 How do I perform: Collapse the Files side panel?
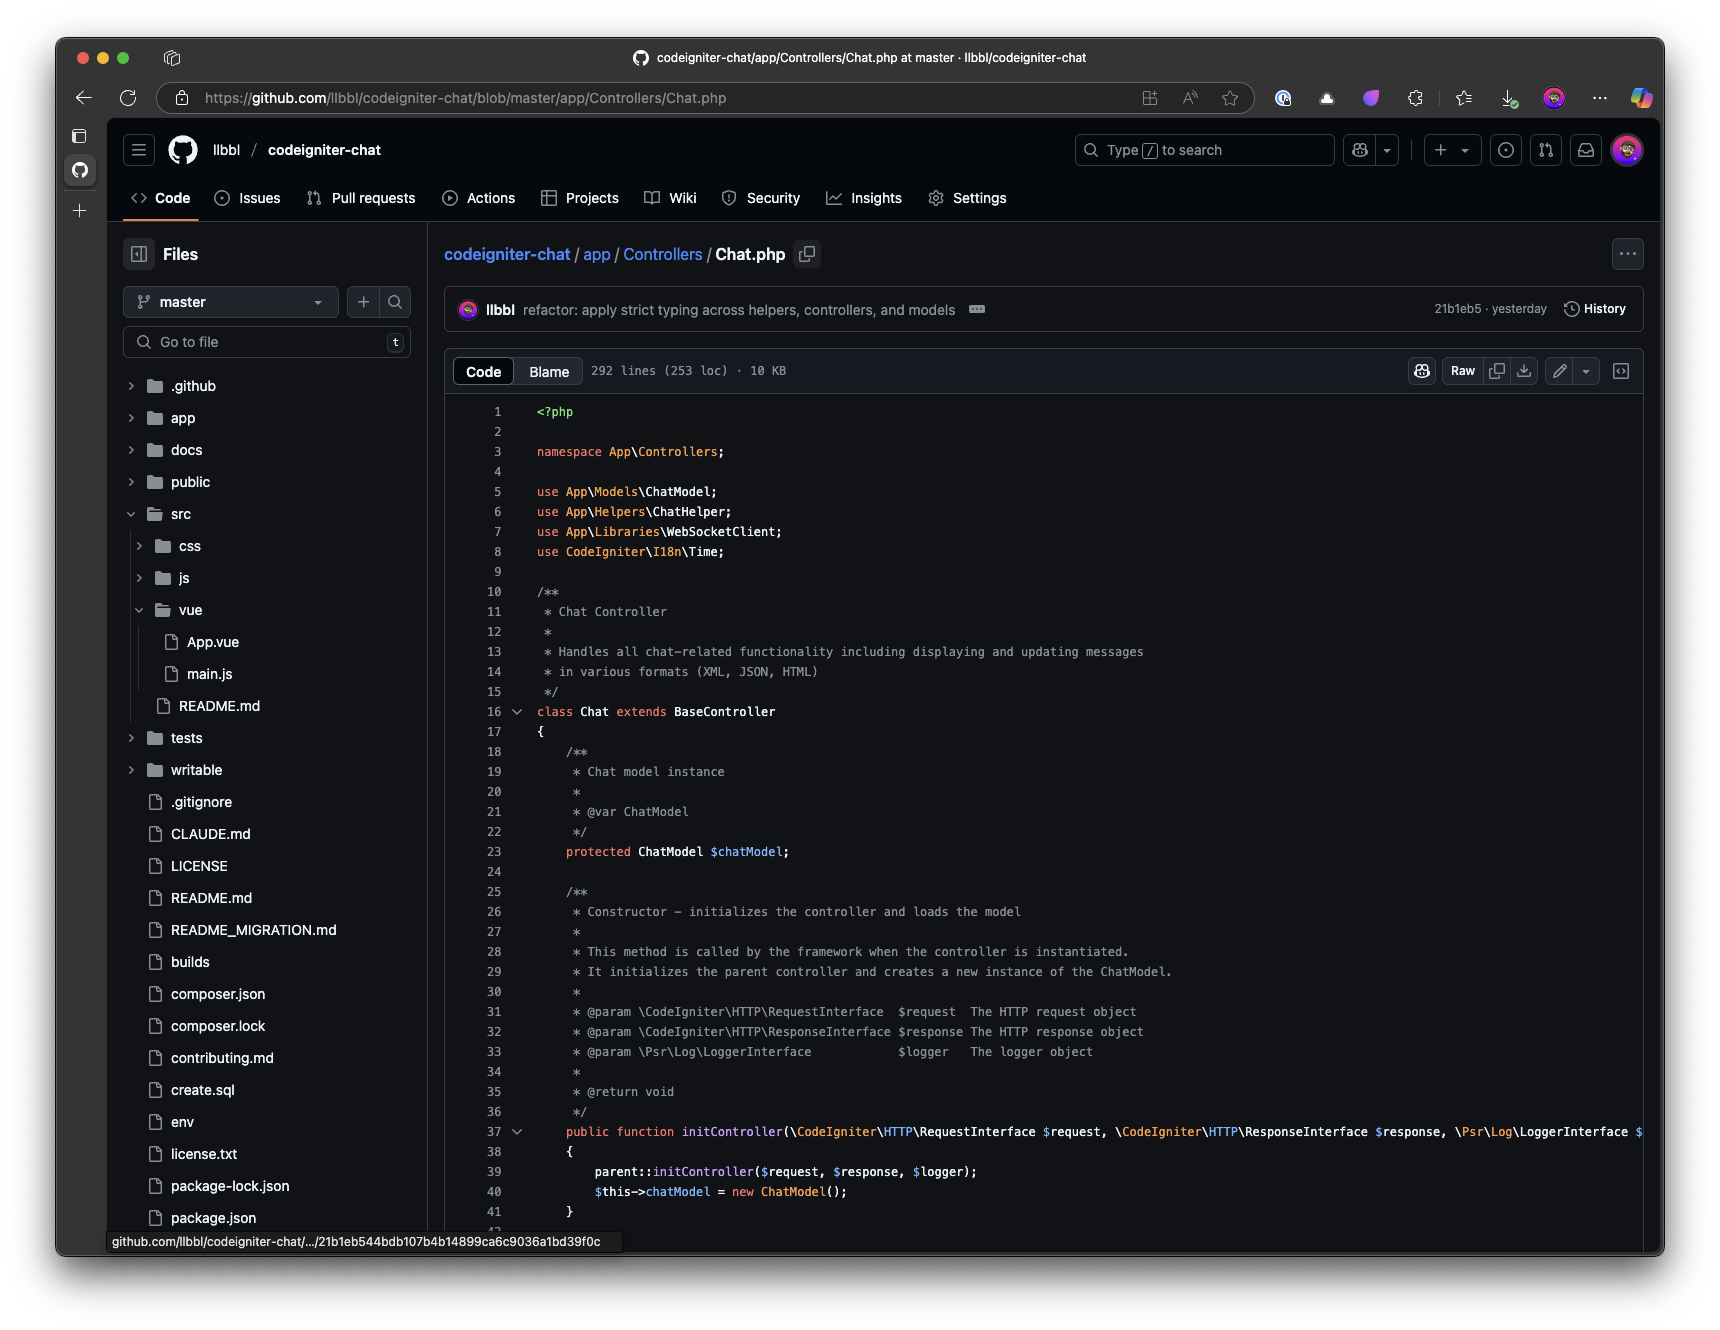139,254
